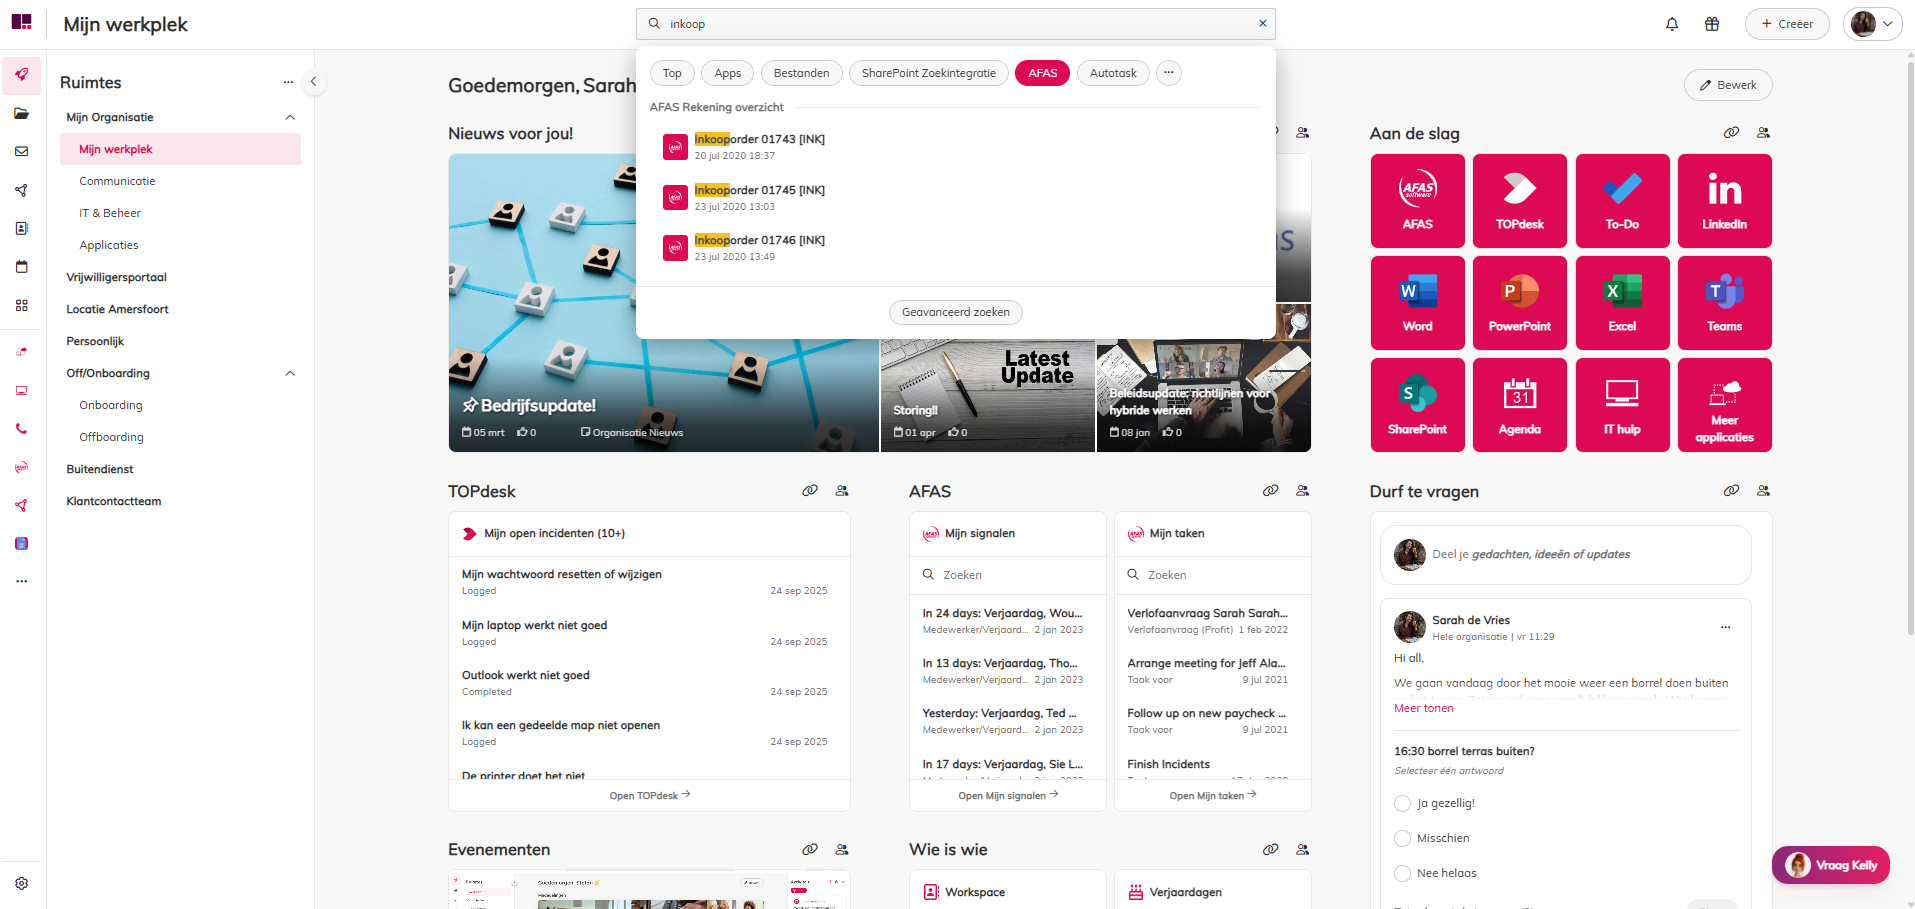Switch to the SharePoint Zoekintegratie tab
The image size is (1915, 909).
[x=929, y=73]
